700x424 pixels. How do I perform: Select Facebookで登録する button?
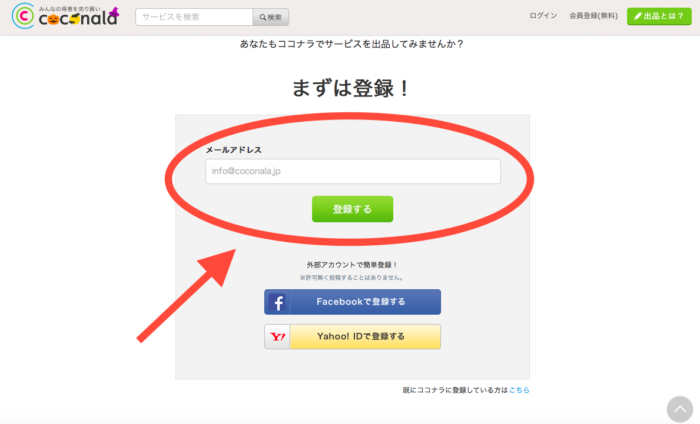tap(352, 302)
